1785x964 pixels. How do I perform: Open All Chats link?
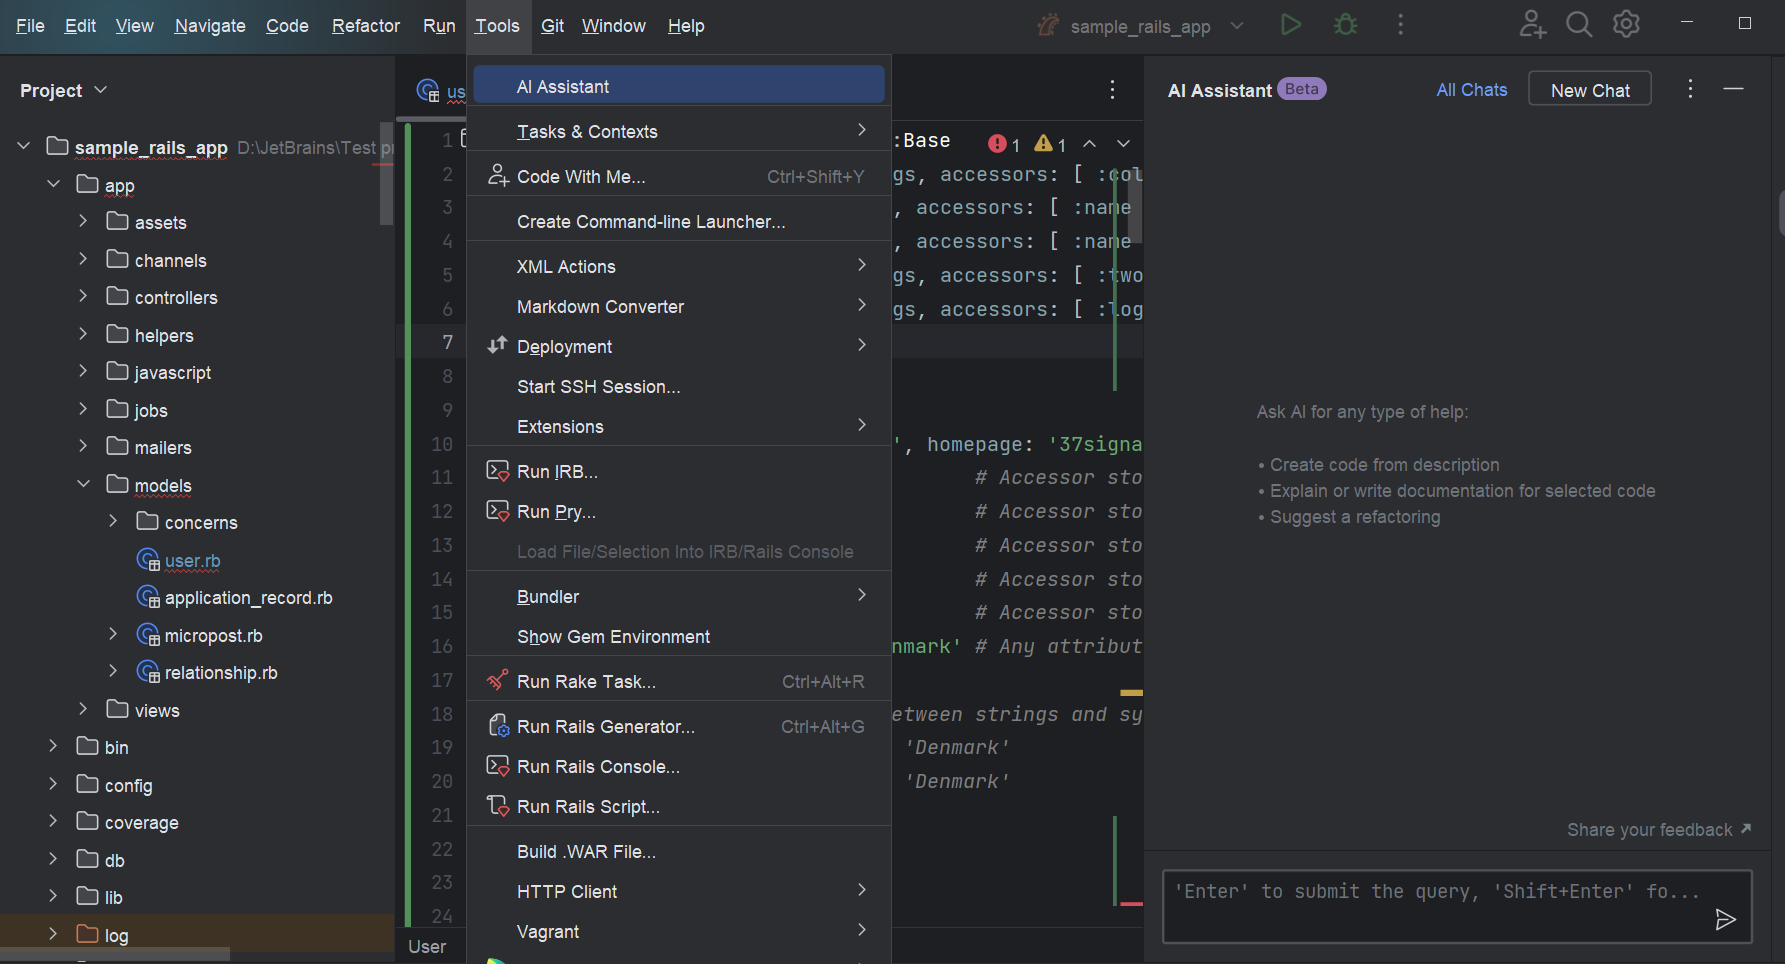tap(1471, 90)
